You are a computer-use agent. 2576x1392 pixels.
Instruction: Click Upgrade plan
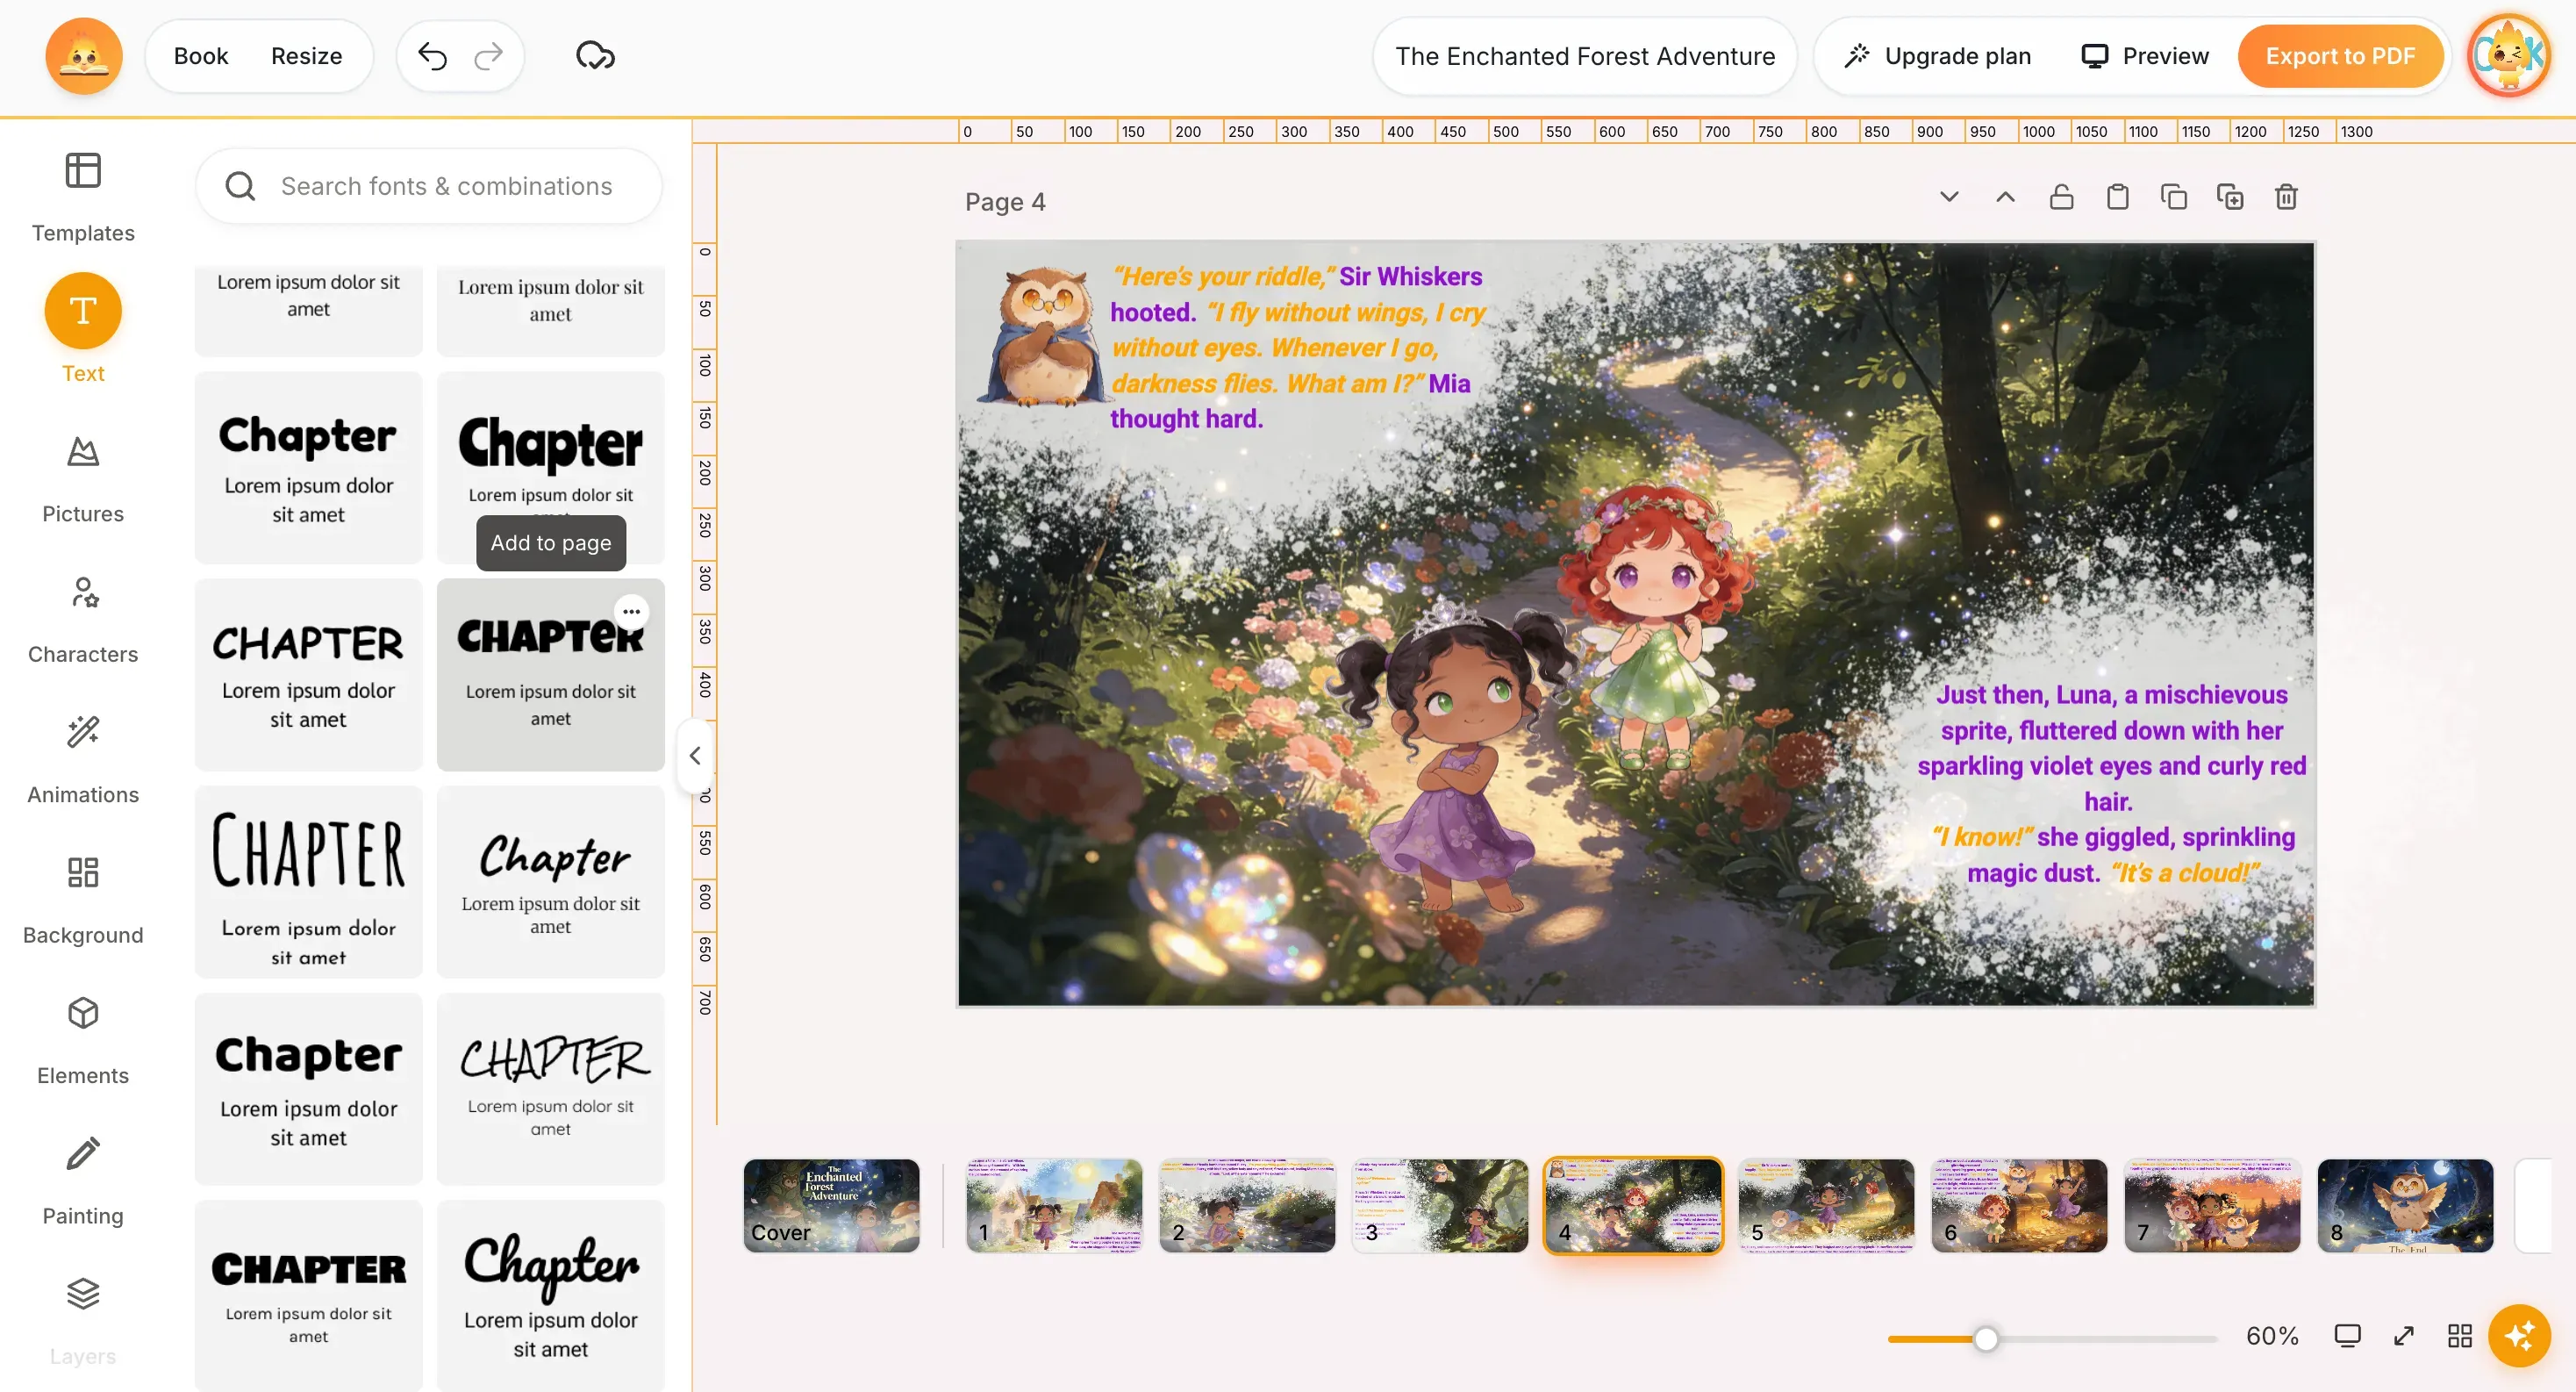(x=1937, y=56)
